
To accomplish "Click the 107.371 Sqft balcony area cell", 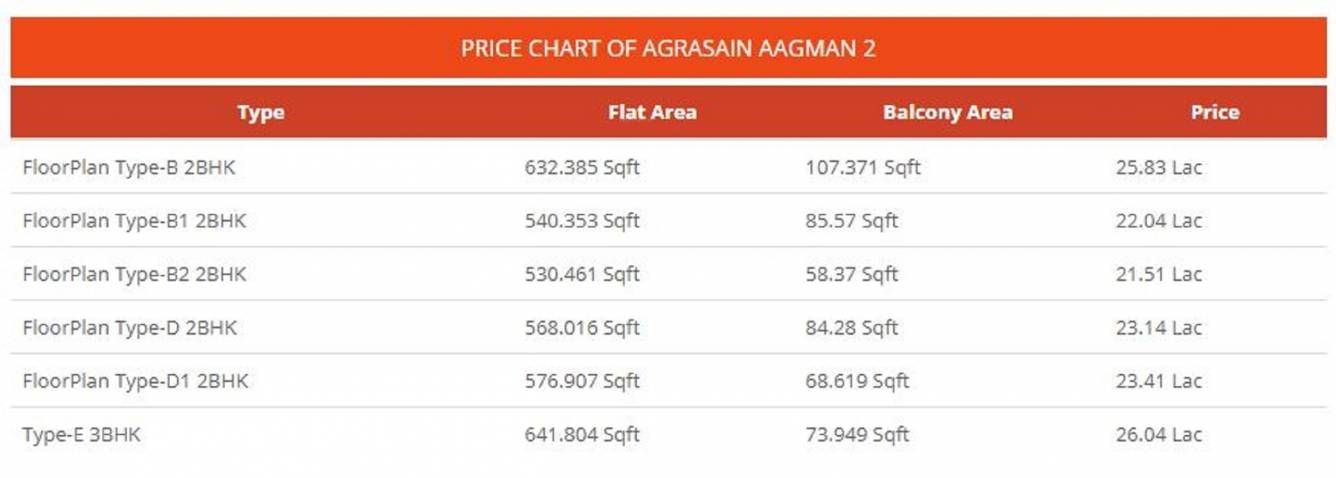I will click(x=863, y=168).
